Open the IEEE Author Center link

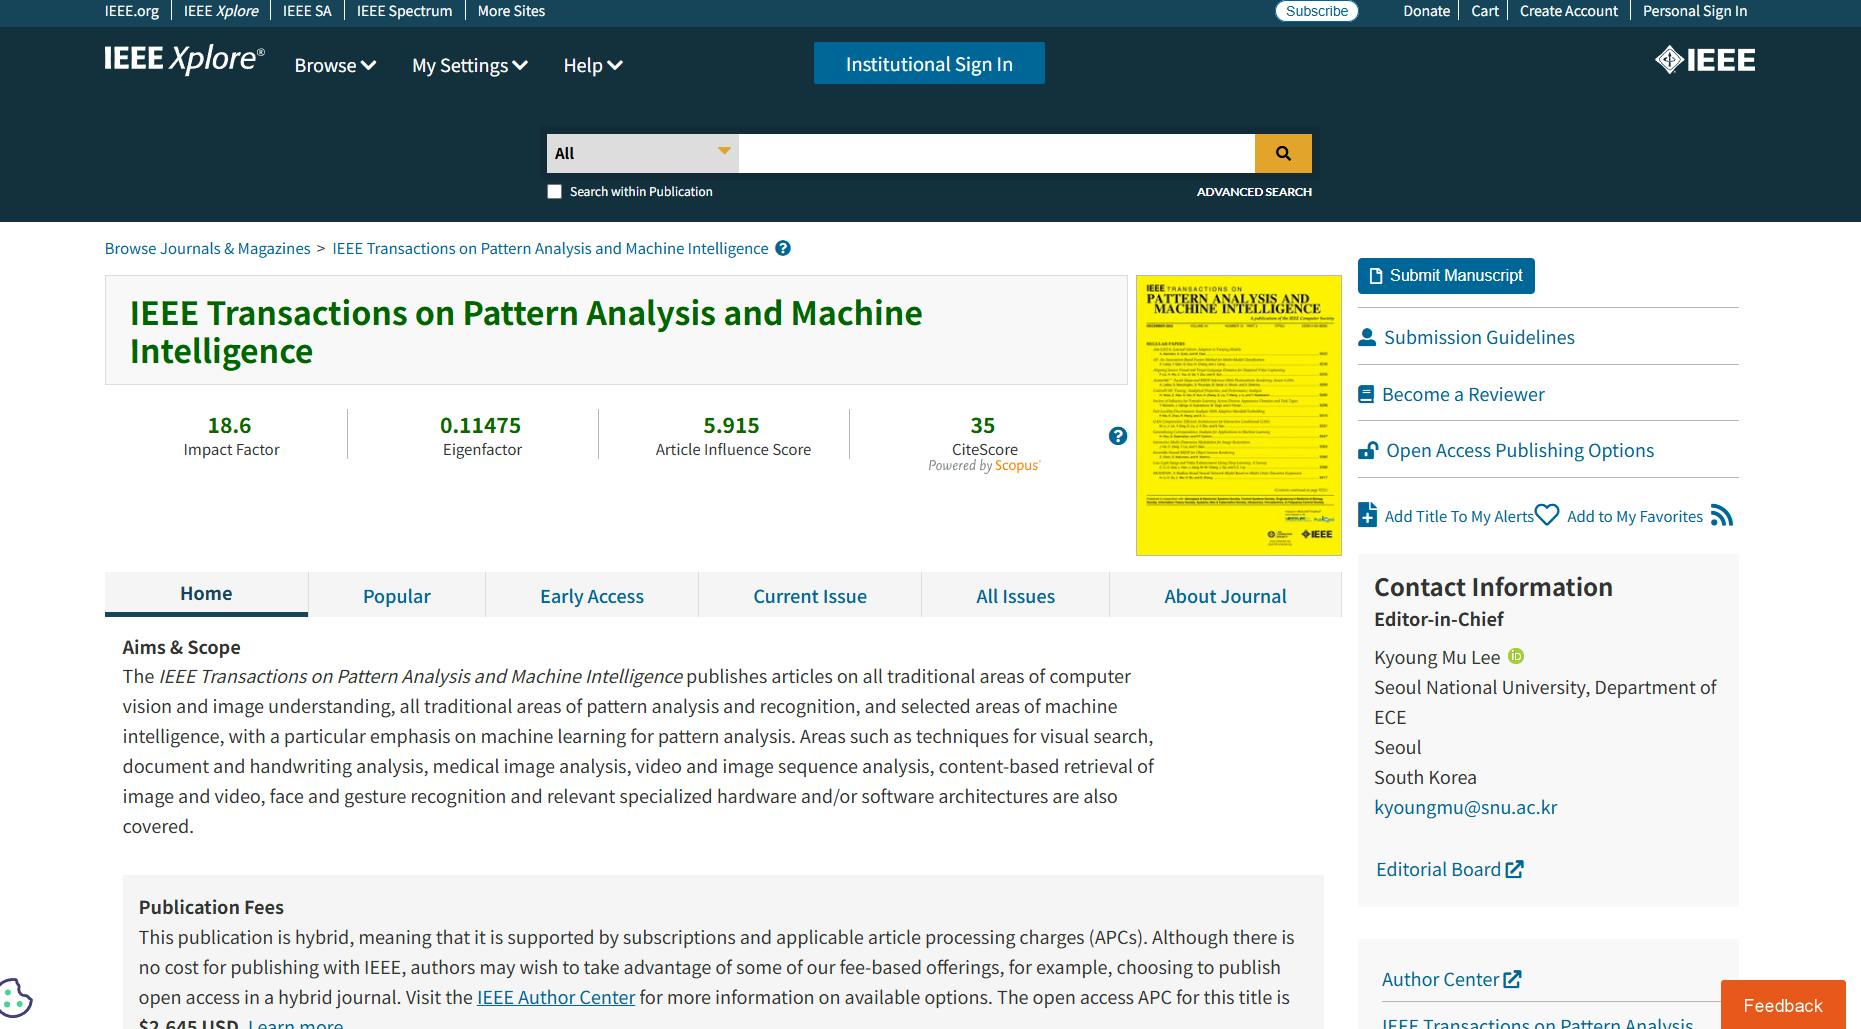pyautogui.click(x=556, y=997)
